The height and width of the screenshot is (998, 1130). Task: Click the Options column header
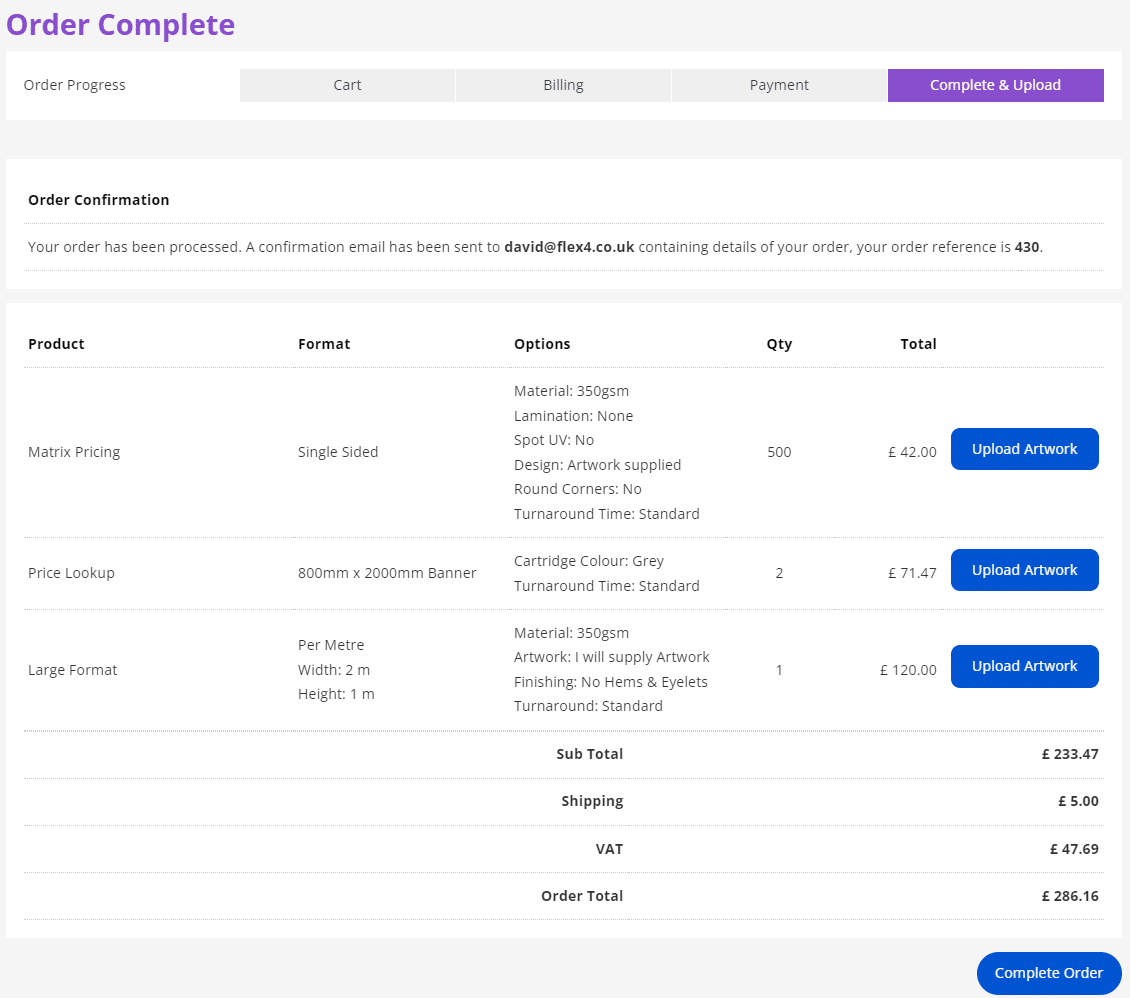pos(542,344)
